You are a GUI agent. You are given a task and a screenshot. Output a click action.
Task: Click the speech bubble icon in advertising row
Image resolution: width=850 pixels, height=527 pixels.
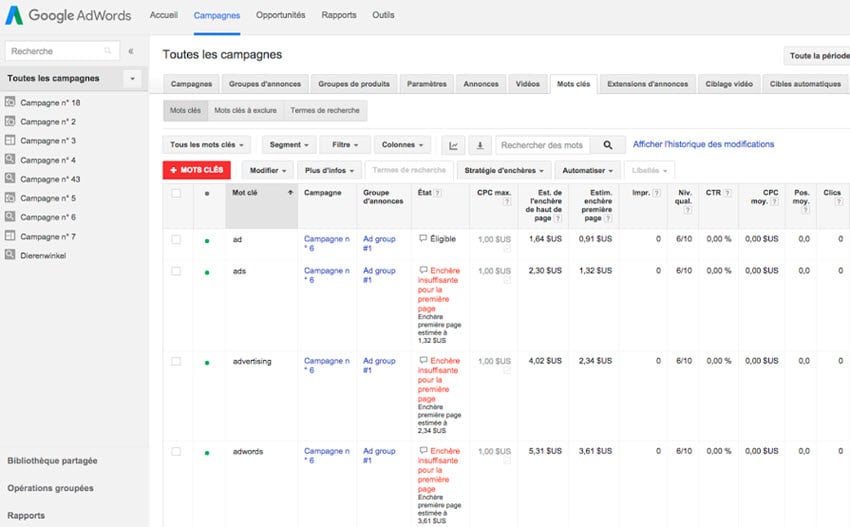tap(423, 361)
